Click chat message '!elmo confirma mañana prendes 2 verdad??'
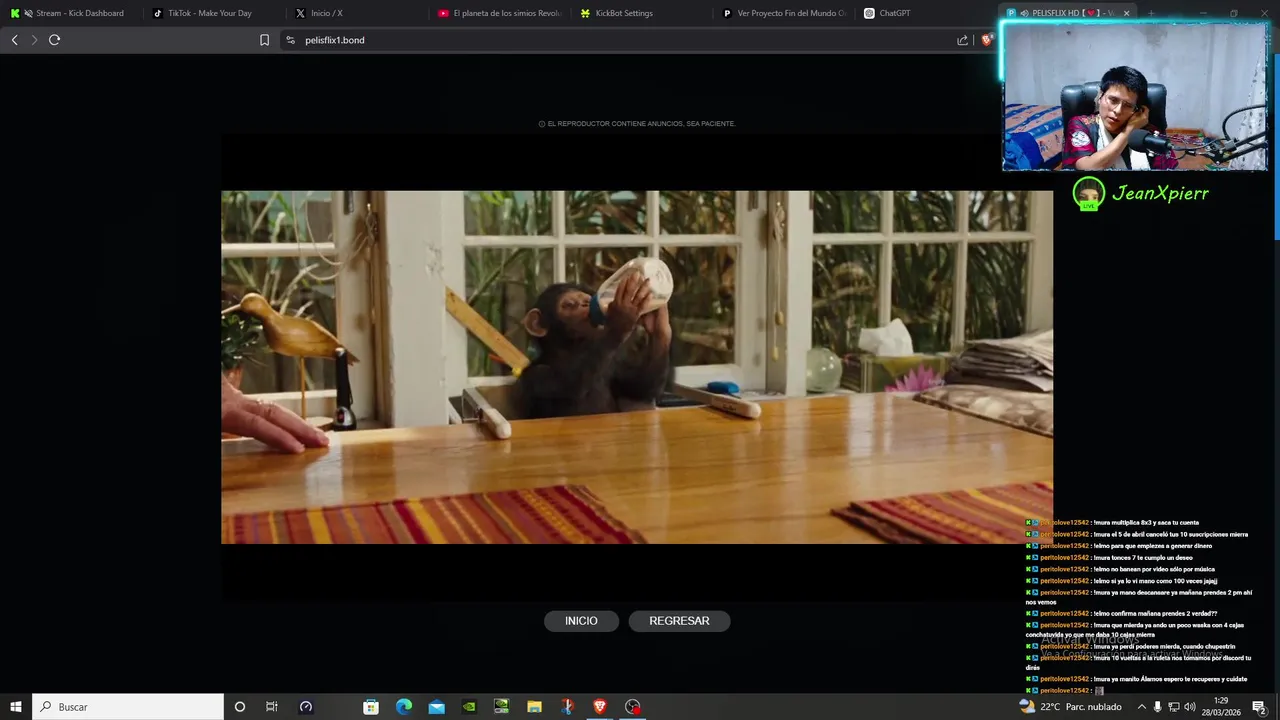Image resolution: width=1280 pixels, height=720 pixels. pos(1155,614)
